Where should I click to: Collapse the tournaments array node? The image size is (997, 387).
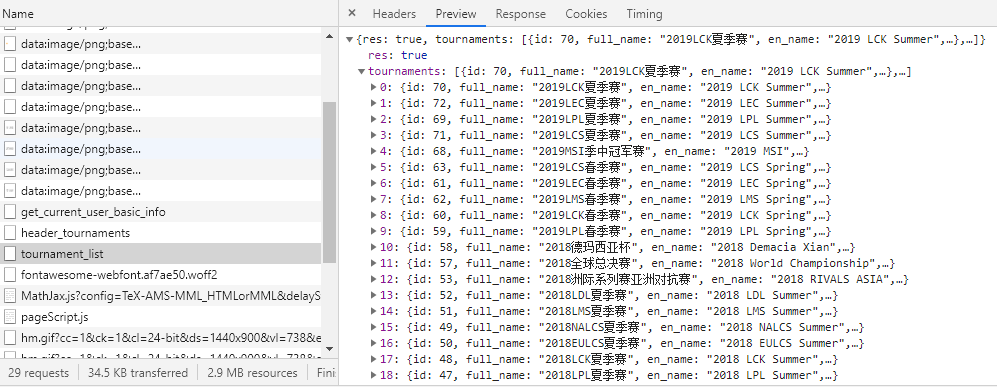tap(362, 71)
